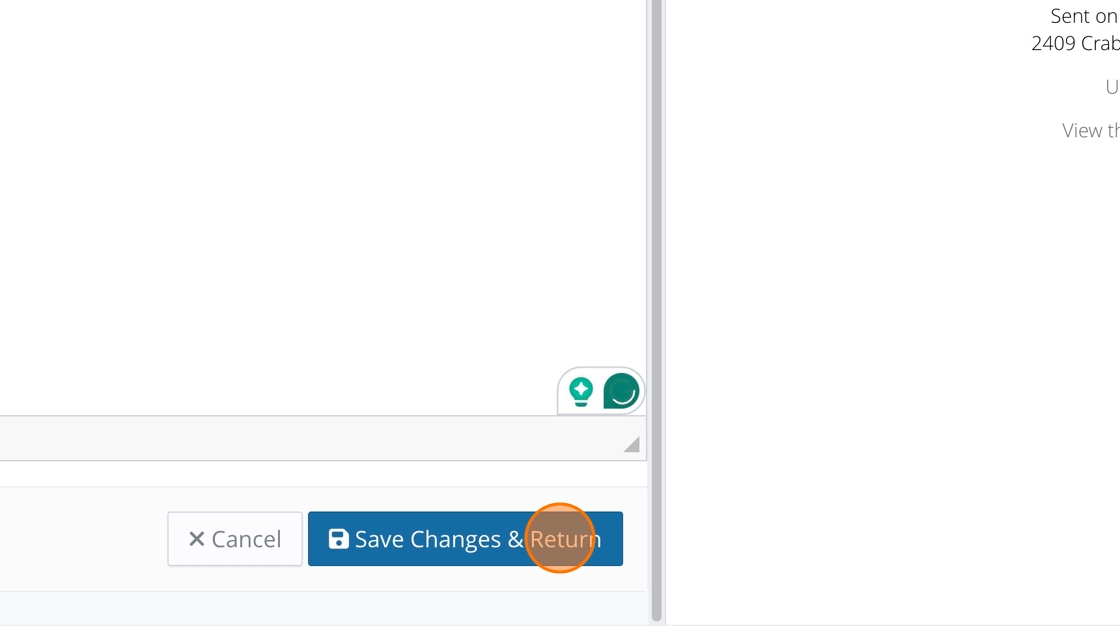
Task: Click the text area resize corner handle
Action: pyautogui.click(x=631, y=444)
